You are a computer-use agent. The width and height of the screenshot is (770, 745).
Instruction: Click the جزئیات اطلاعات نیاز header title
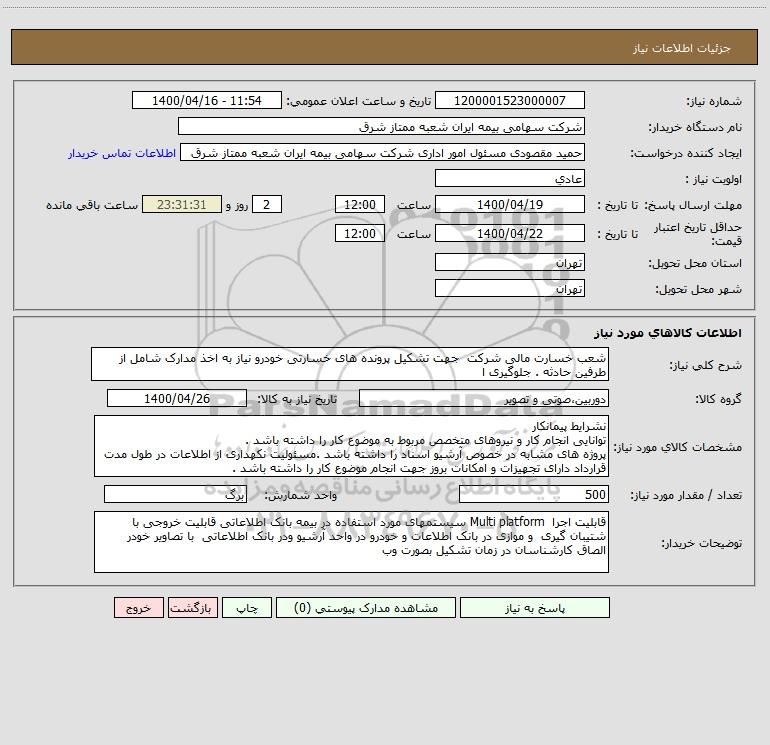coord(682,48)
